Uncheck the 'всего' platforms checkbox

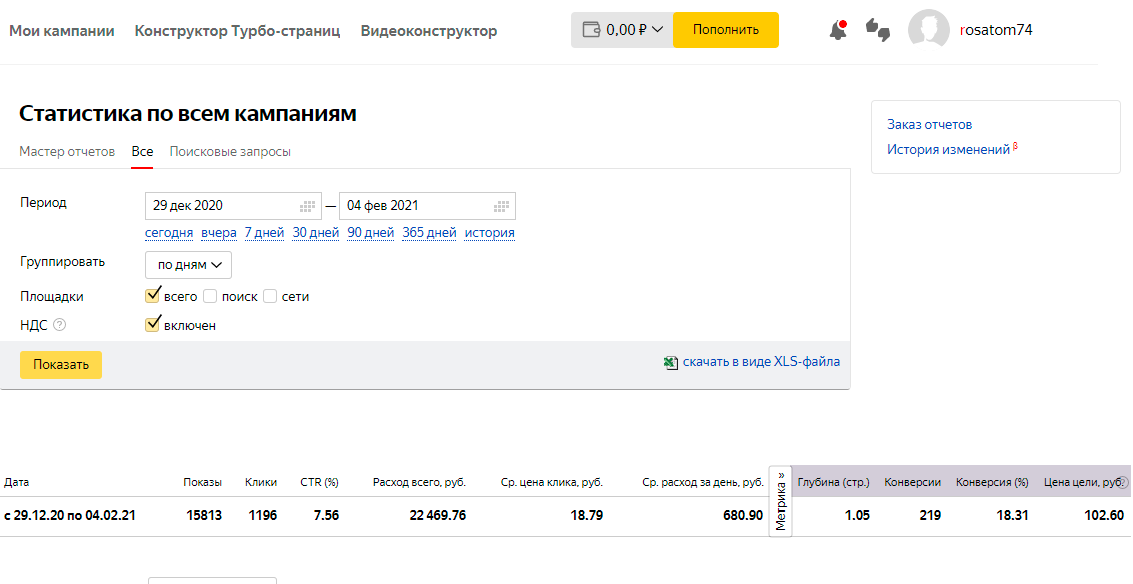click(153, 296)
